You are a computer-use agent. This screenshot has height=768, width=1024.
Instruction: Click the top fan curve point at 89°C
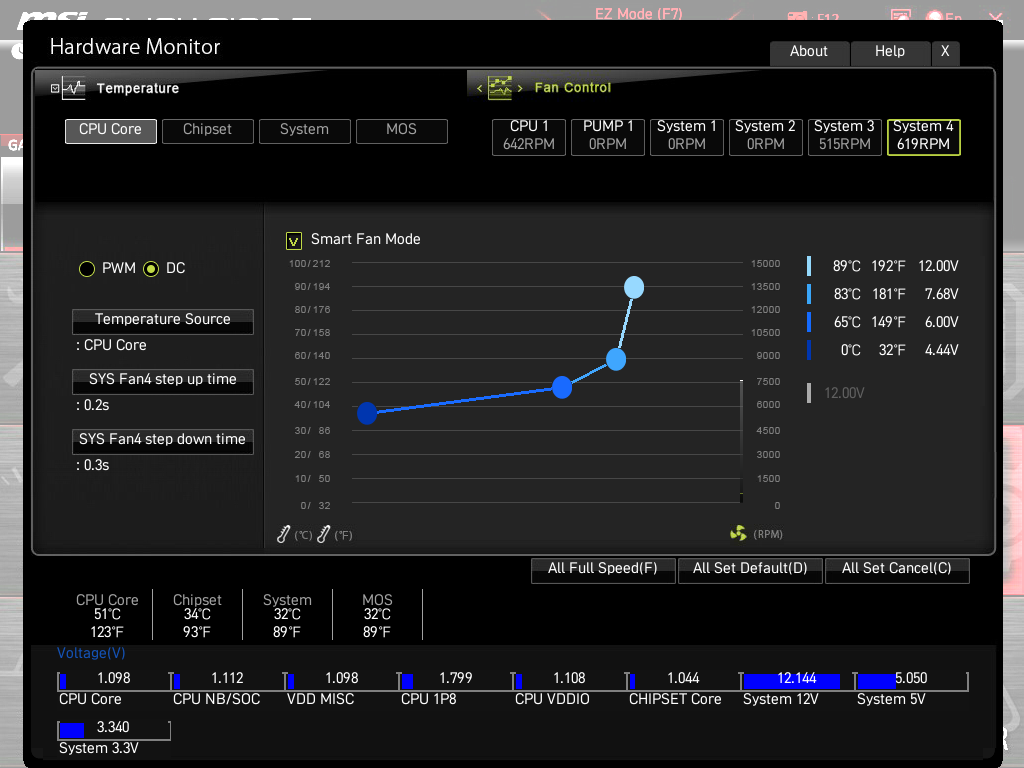click(x=633, y=287)
